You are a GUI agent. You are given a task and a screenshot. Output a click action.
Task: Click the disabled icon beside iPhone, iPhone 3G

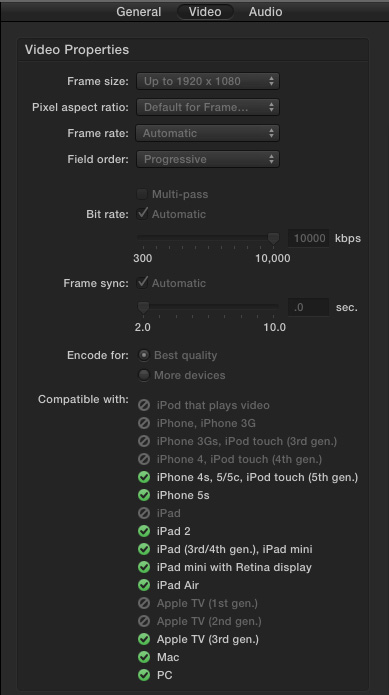click(x=144, y=423)
